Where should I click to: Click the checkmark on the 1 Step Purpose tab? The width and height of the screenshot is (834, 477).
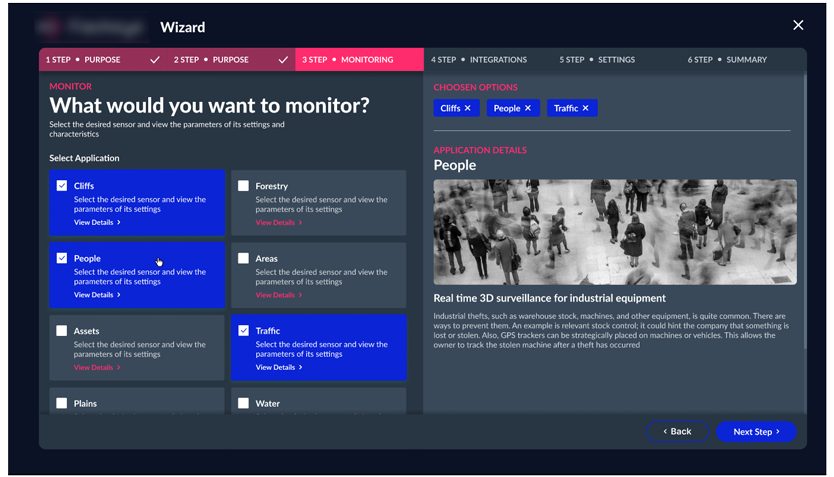[x=154, y=60]
